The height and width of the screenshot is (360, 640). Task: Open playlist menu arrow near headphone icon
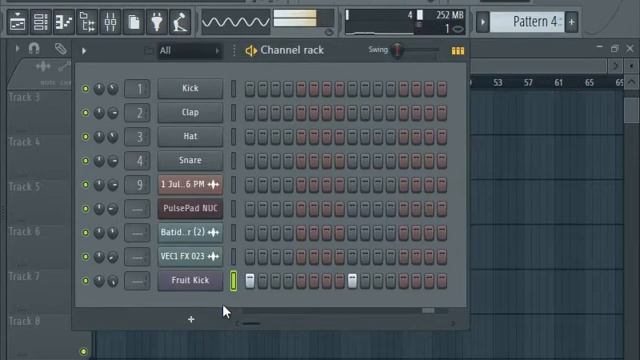pyautogui.click(x=17, y=49)
